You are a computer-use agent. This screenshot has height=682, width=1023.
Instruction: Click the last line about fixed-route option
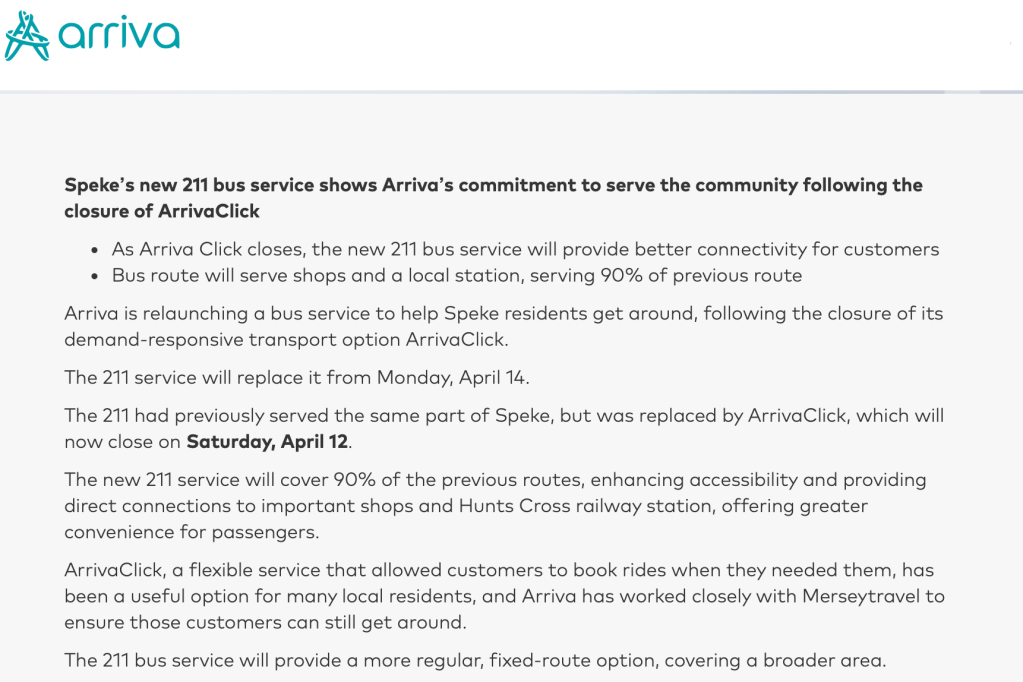coord(475,660)
